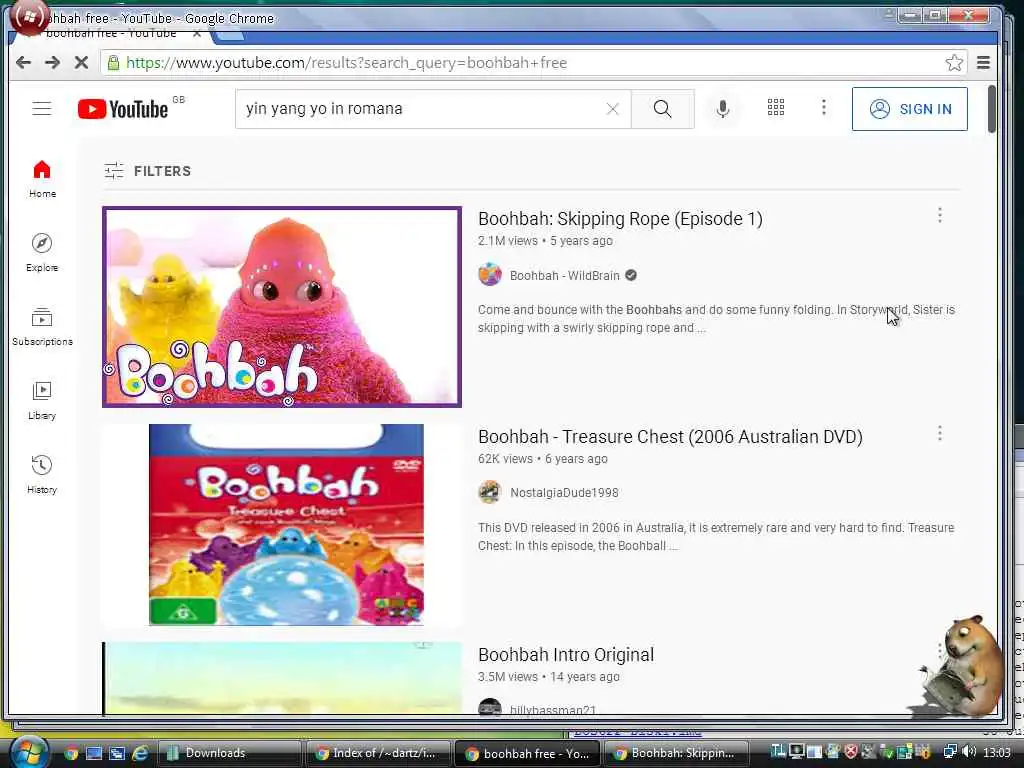The image size is (1024, 768).
Task: Click the taskbar clock showing 13:03
Action: (x=997, y=753)
